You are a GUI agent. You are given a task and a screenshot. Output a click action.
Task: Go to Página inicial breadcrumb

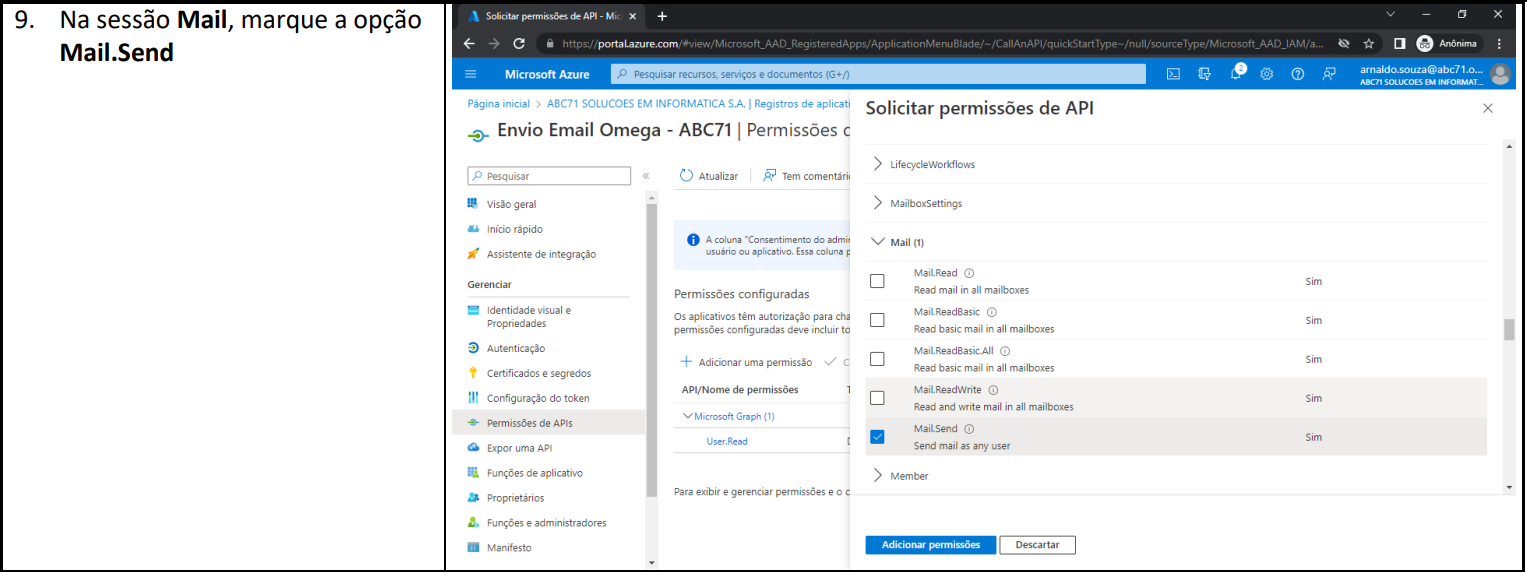click(499, 103)
